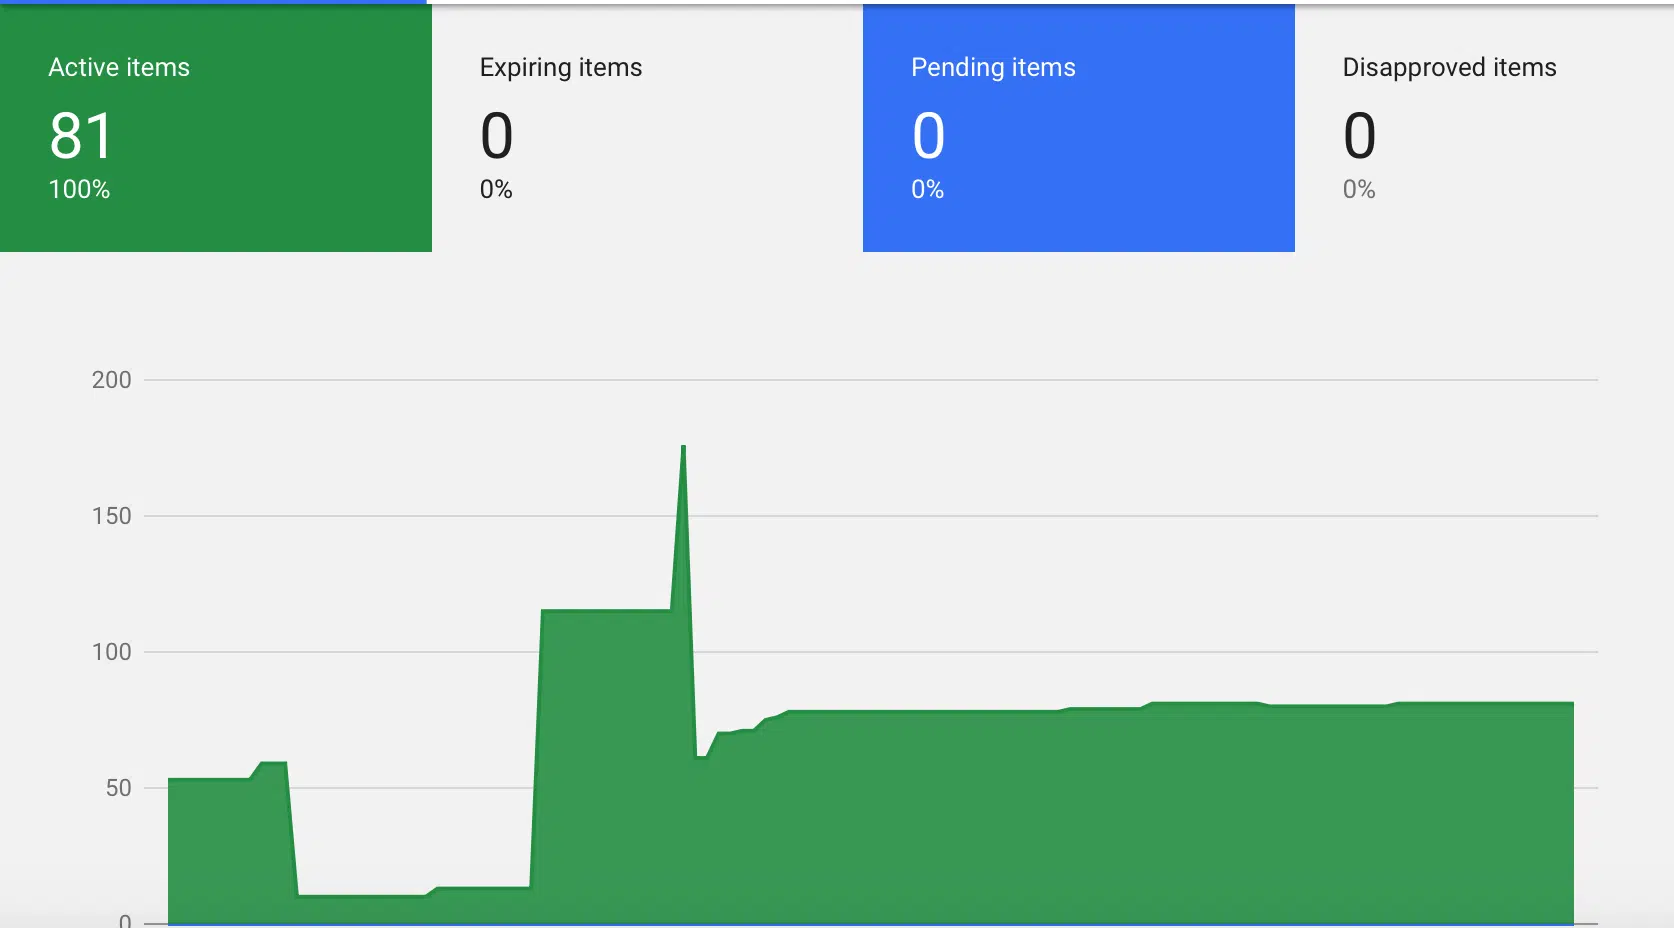
Task: Click the 0 count in Pending items
Action: click(928, 136)
